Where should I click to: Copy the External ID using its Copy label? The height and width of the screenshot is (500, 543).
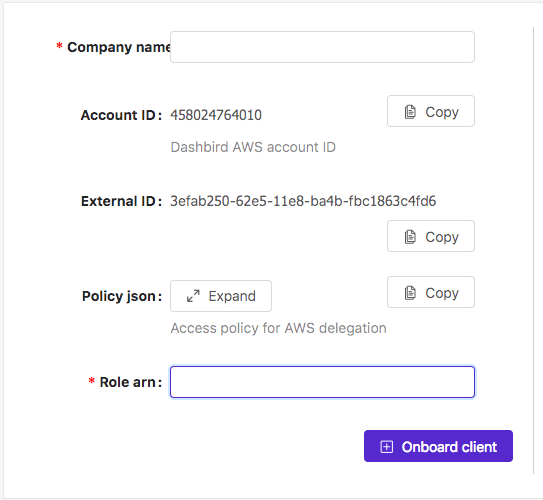click(442, 237)
